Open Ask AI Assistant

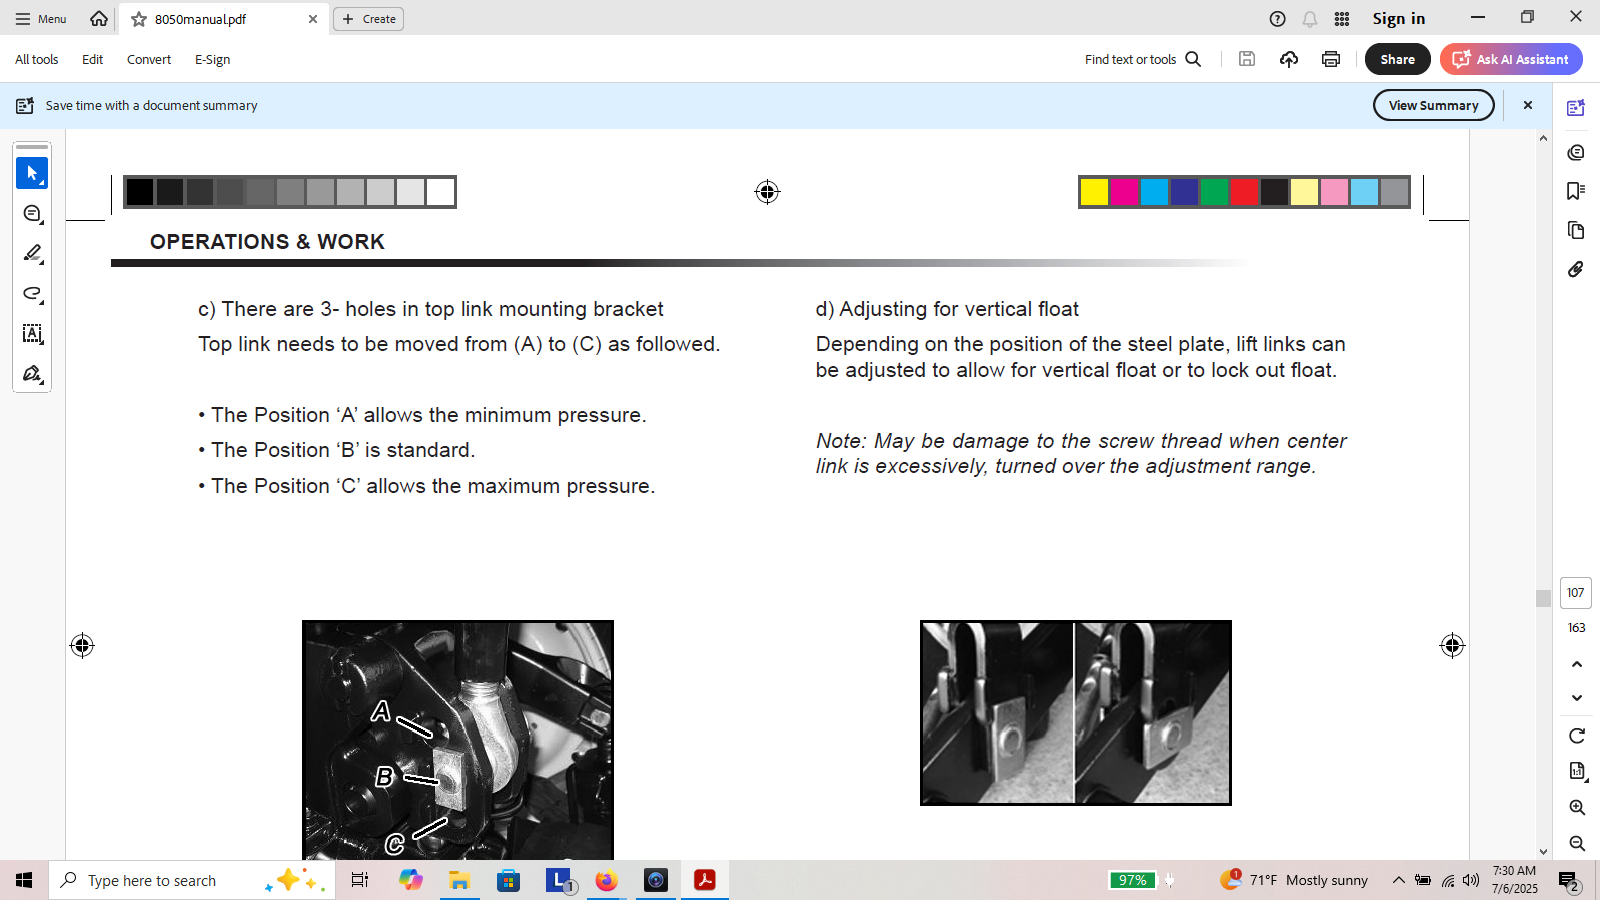tap(1511, 59)
